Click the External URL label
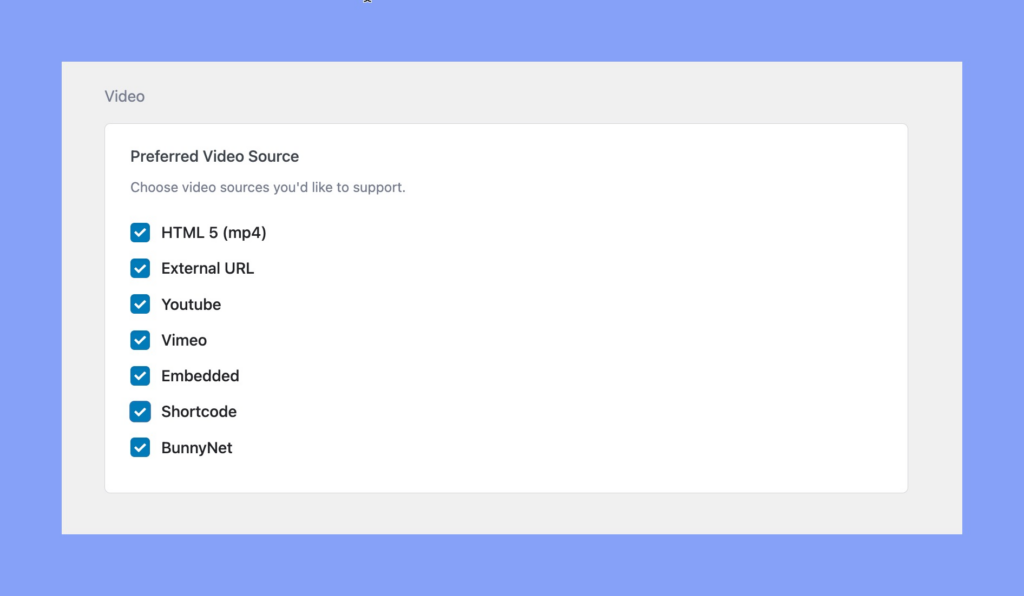Image resolution: width=1024 pixels, height=596 pixels. pos(208,268)
